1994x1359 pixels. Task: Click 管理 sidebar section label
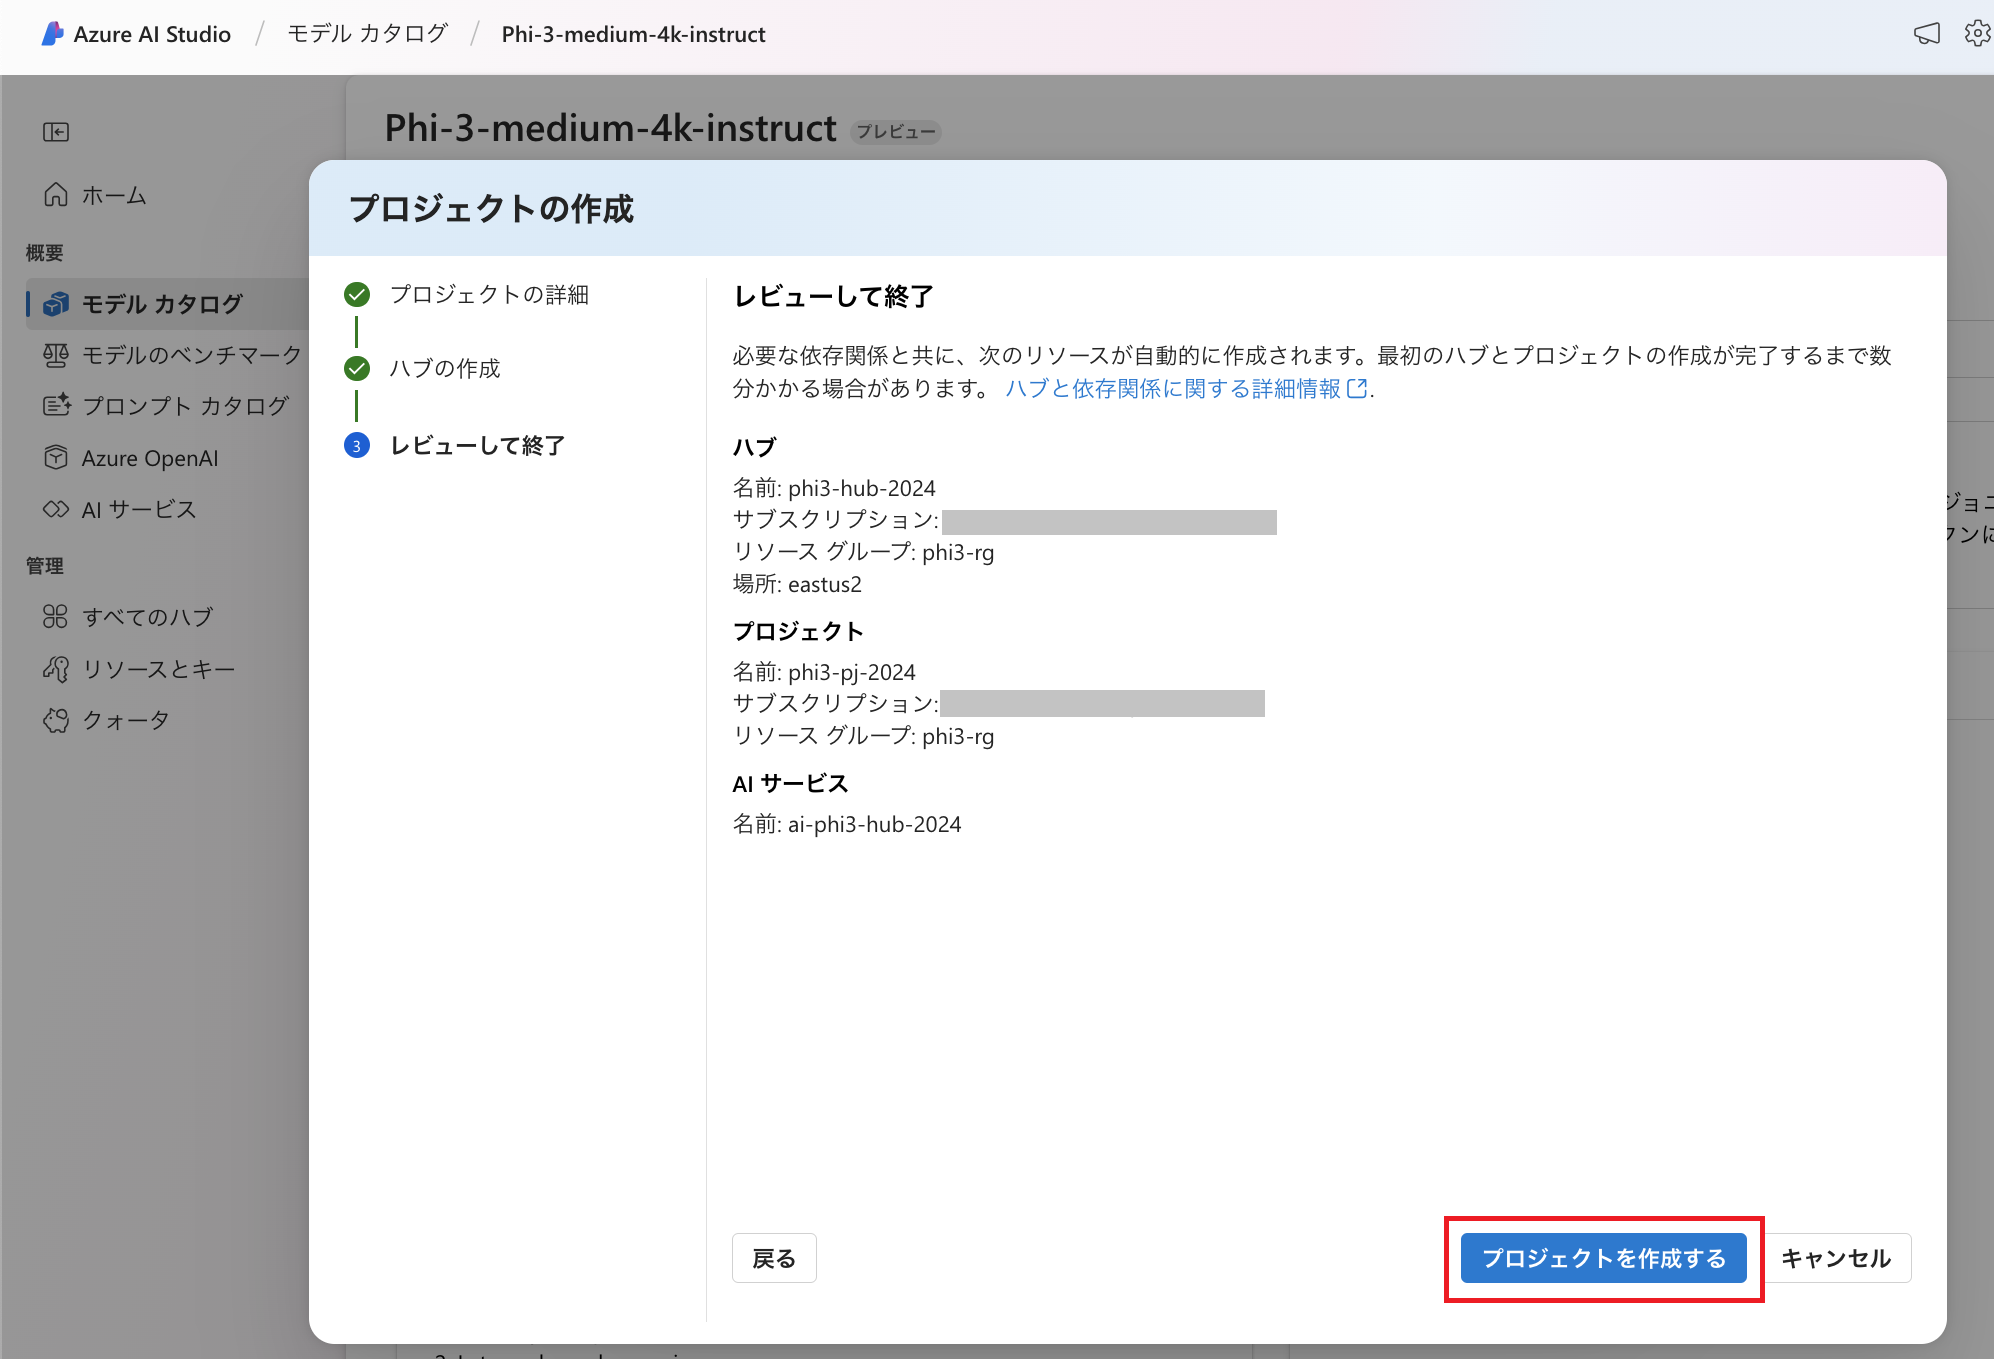pyautogui.click(x=45, y=566)
